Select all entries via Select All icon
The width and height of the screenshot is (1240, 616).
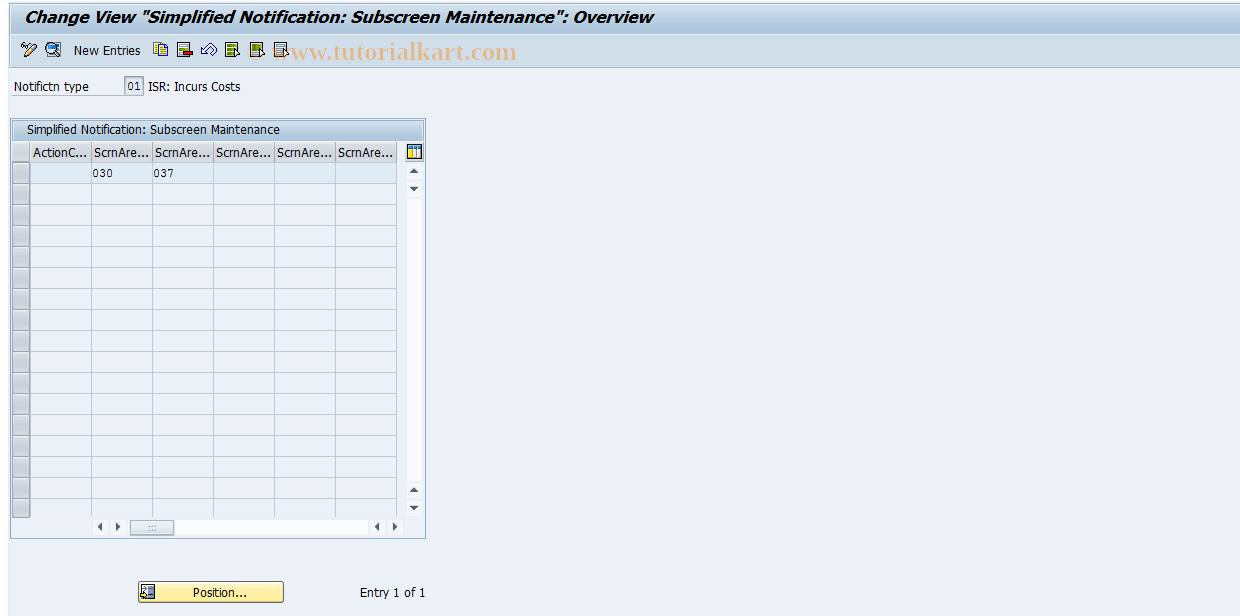[x=231, y=50]
